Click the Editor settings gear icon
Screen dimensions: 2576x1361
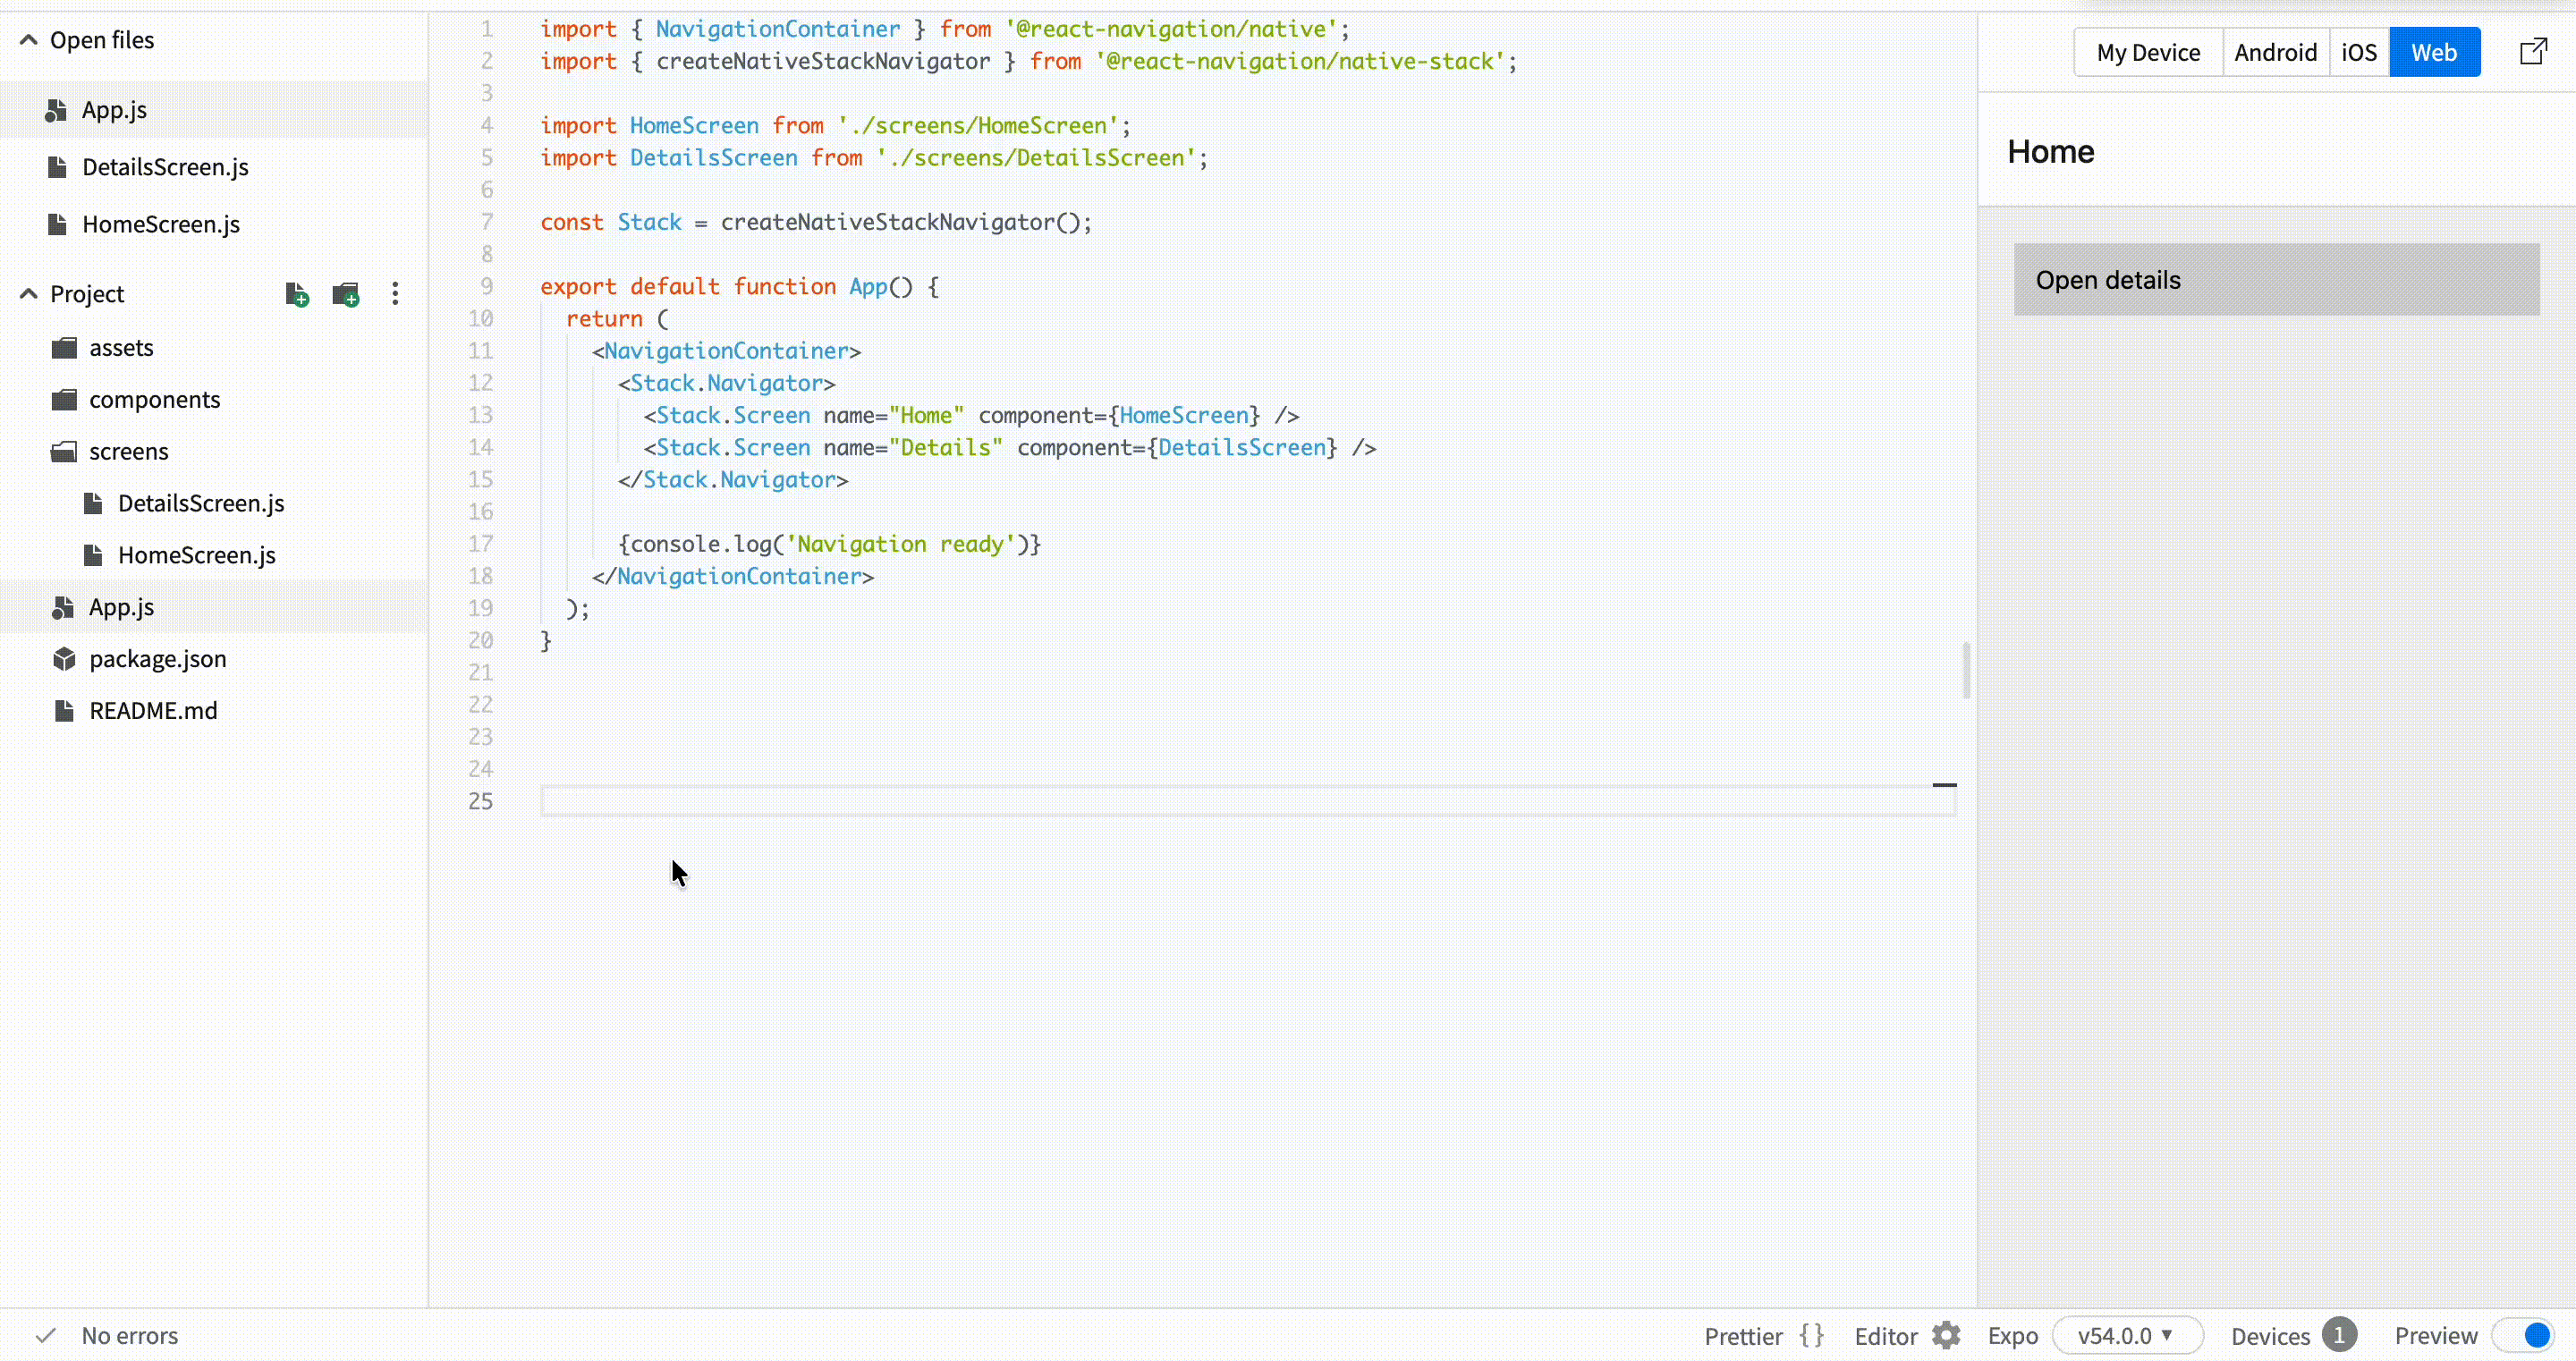click(1945, 1335)
